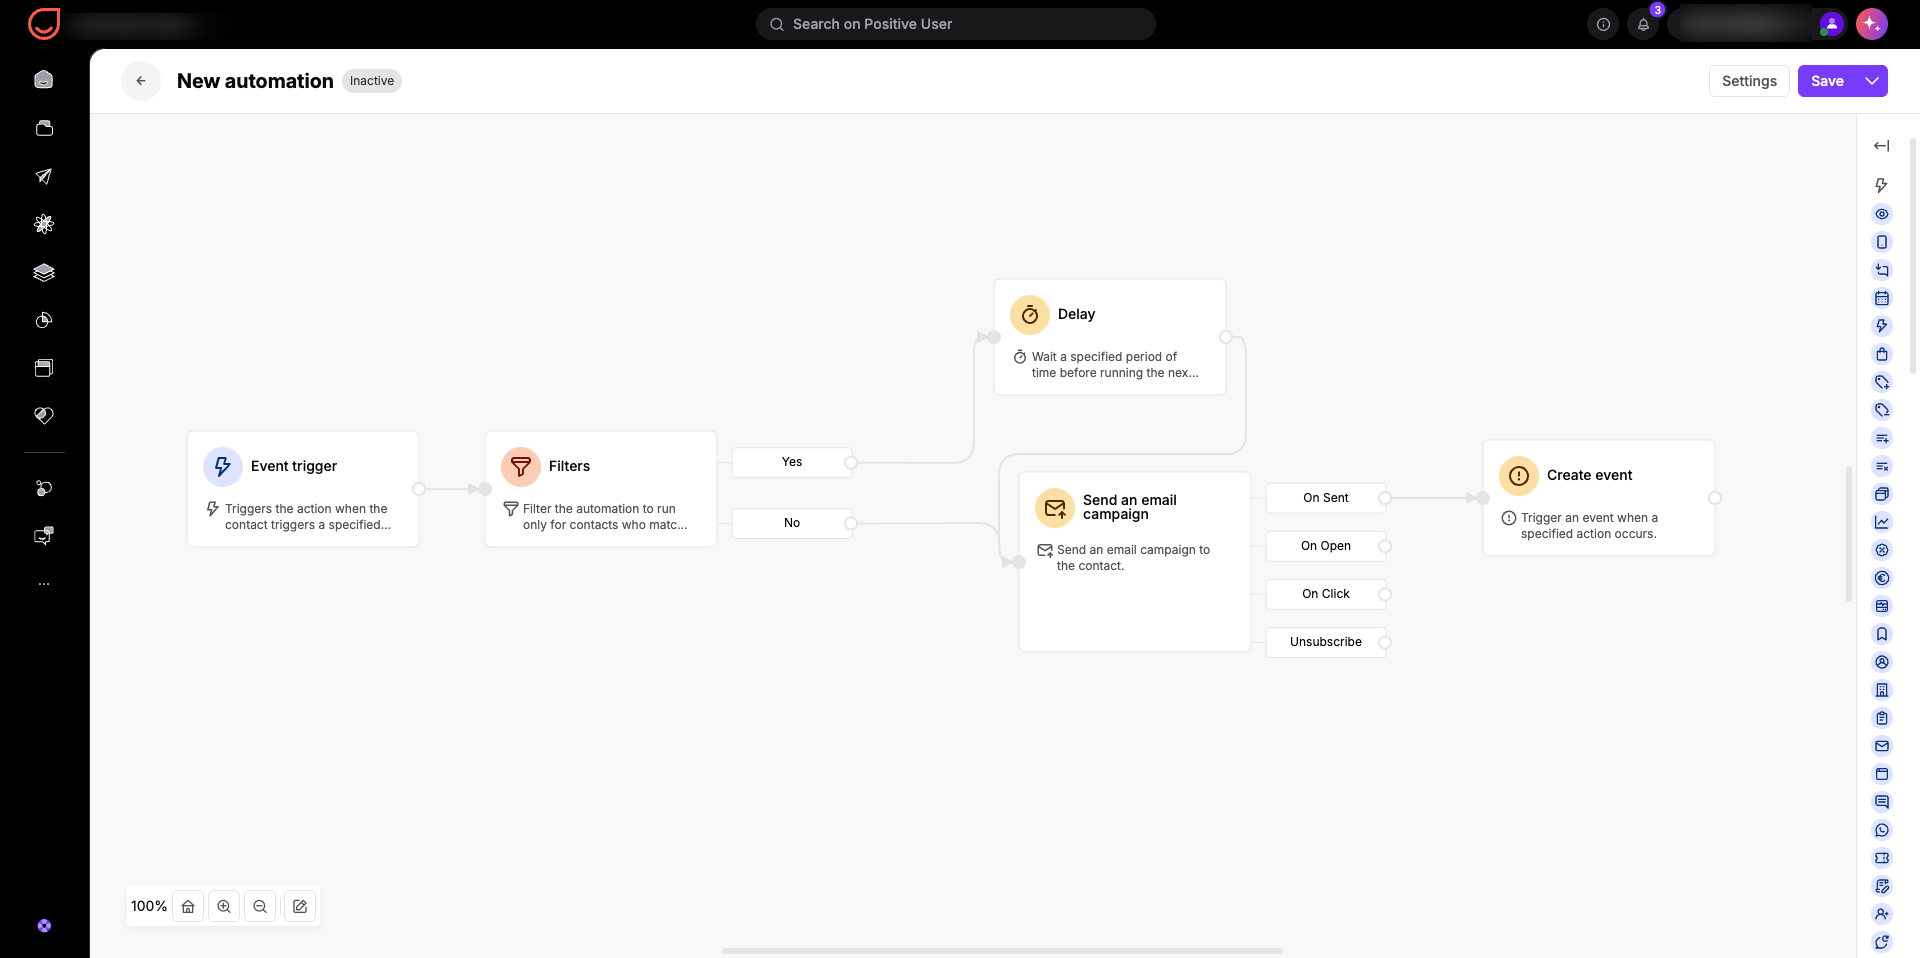Click the On Open output
This screenshot has width=1920, height=958.
click(x=1326, y=546)
